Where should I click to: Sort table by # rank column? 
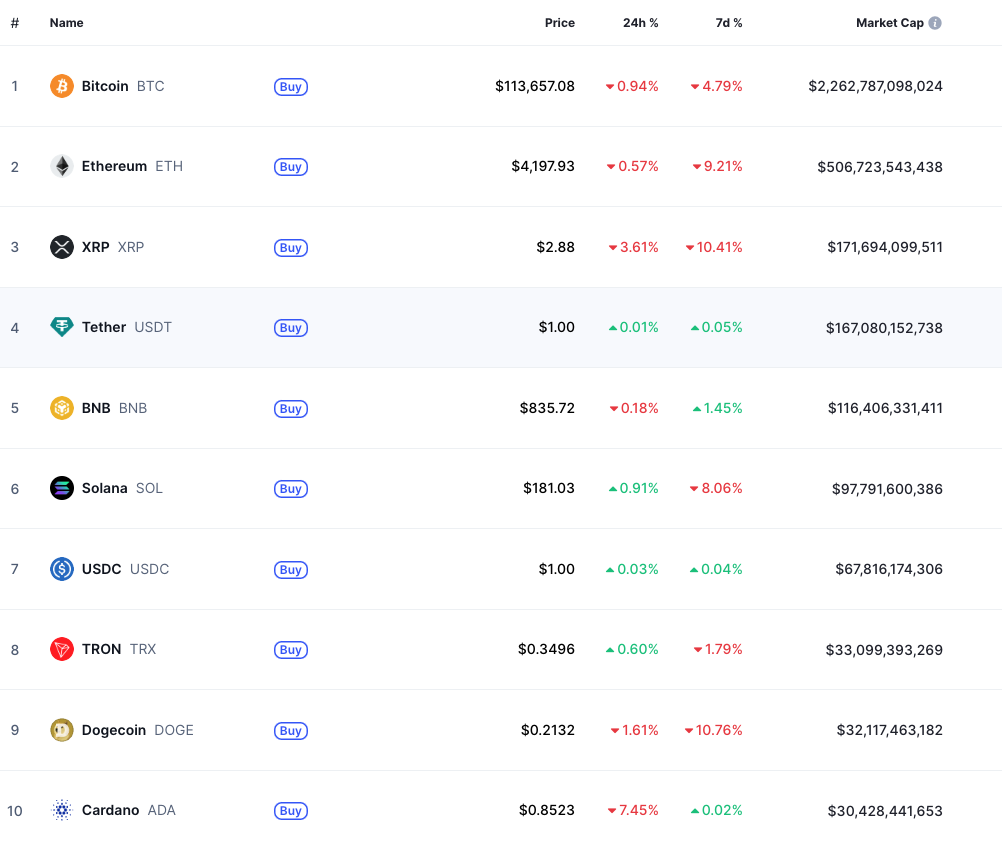pyautogui.click(x=15, y=23)
